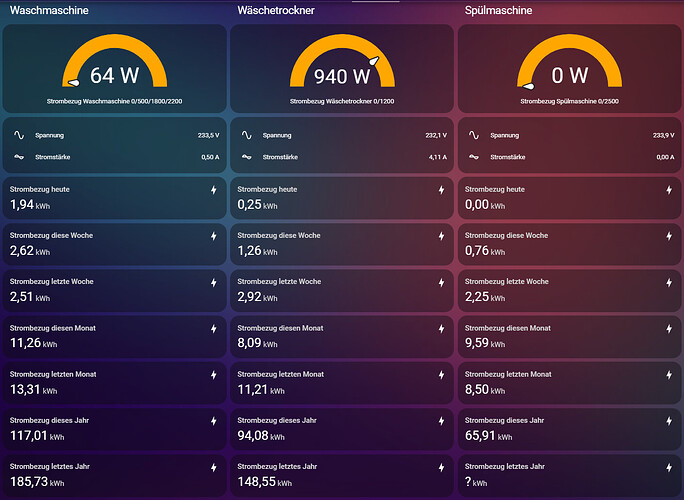684x500 pixels.
Task: Click the Wäschetrockner column heading
Action: tap(276, 10)
